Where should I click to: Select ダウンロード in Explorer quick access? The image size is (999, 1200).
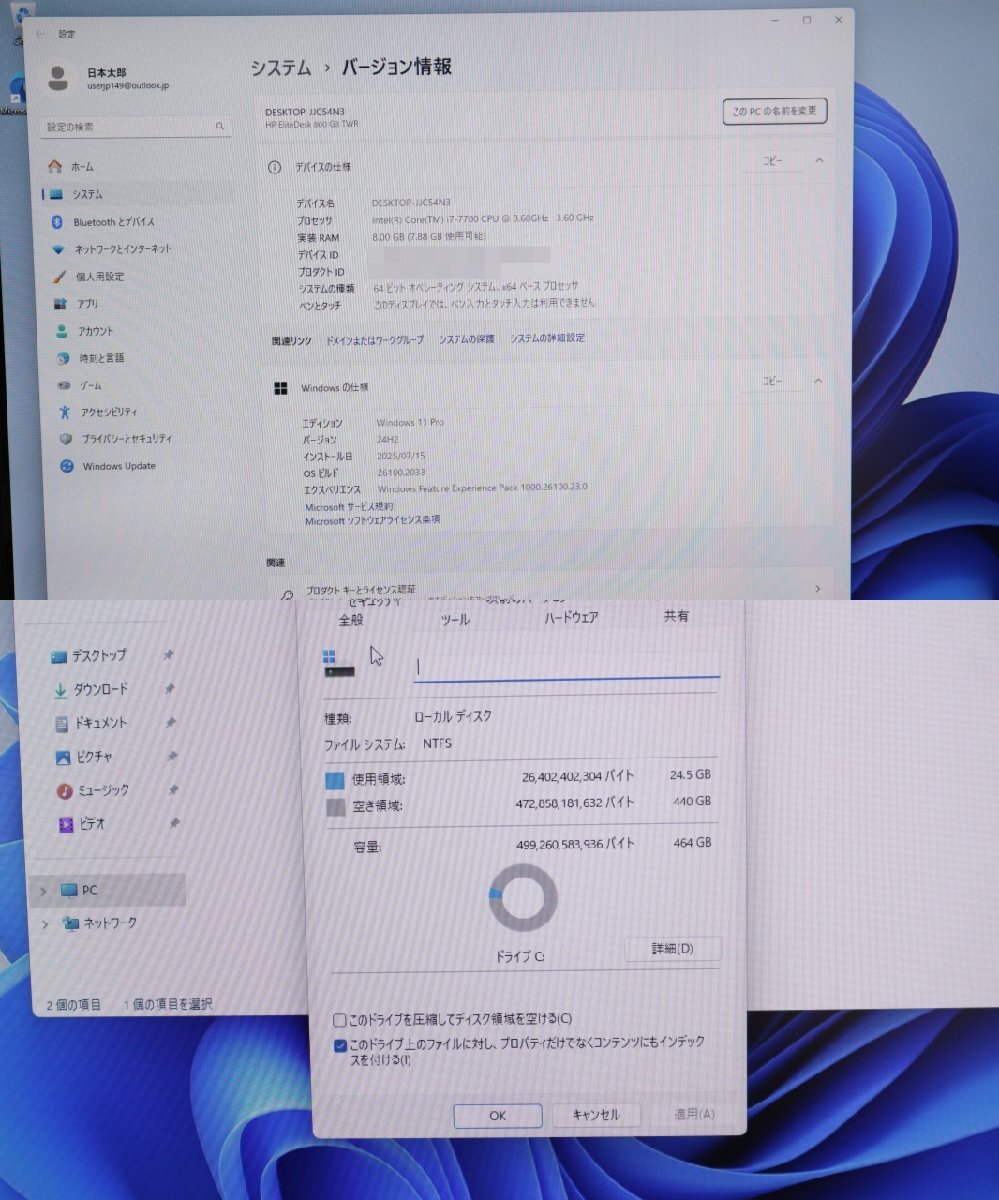[x=90, y=690]
